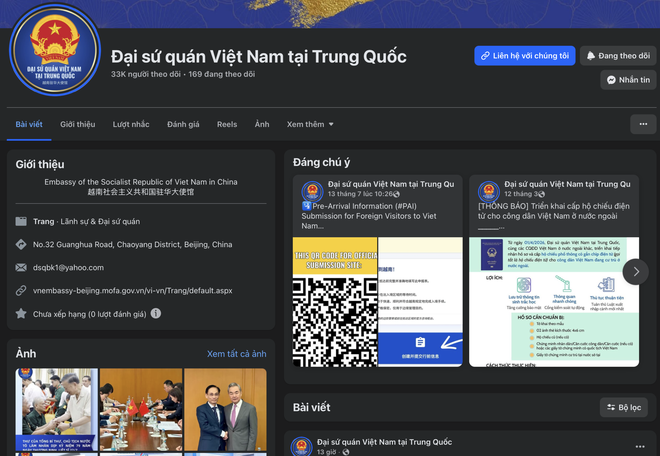Click Xem tất cả ảnh link
This screenshot has height=456, width=660.
coord(237,354)
